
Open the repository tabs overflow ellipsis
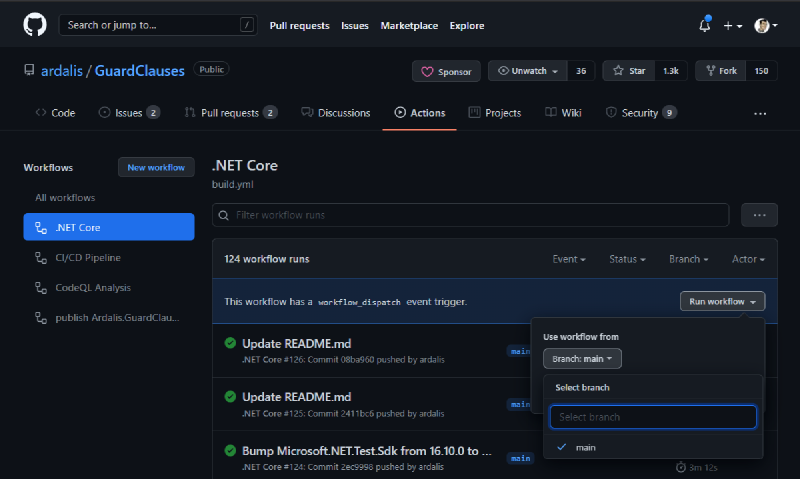coord(760,114)
